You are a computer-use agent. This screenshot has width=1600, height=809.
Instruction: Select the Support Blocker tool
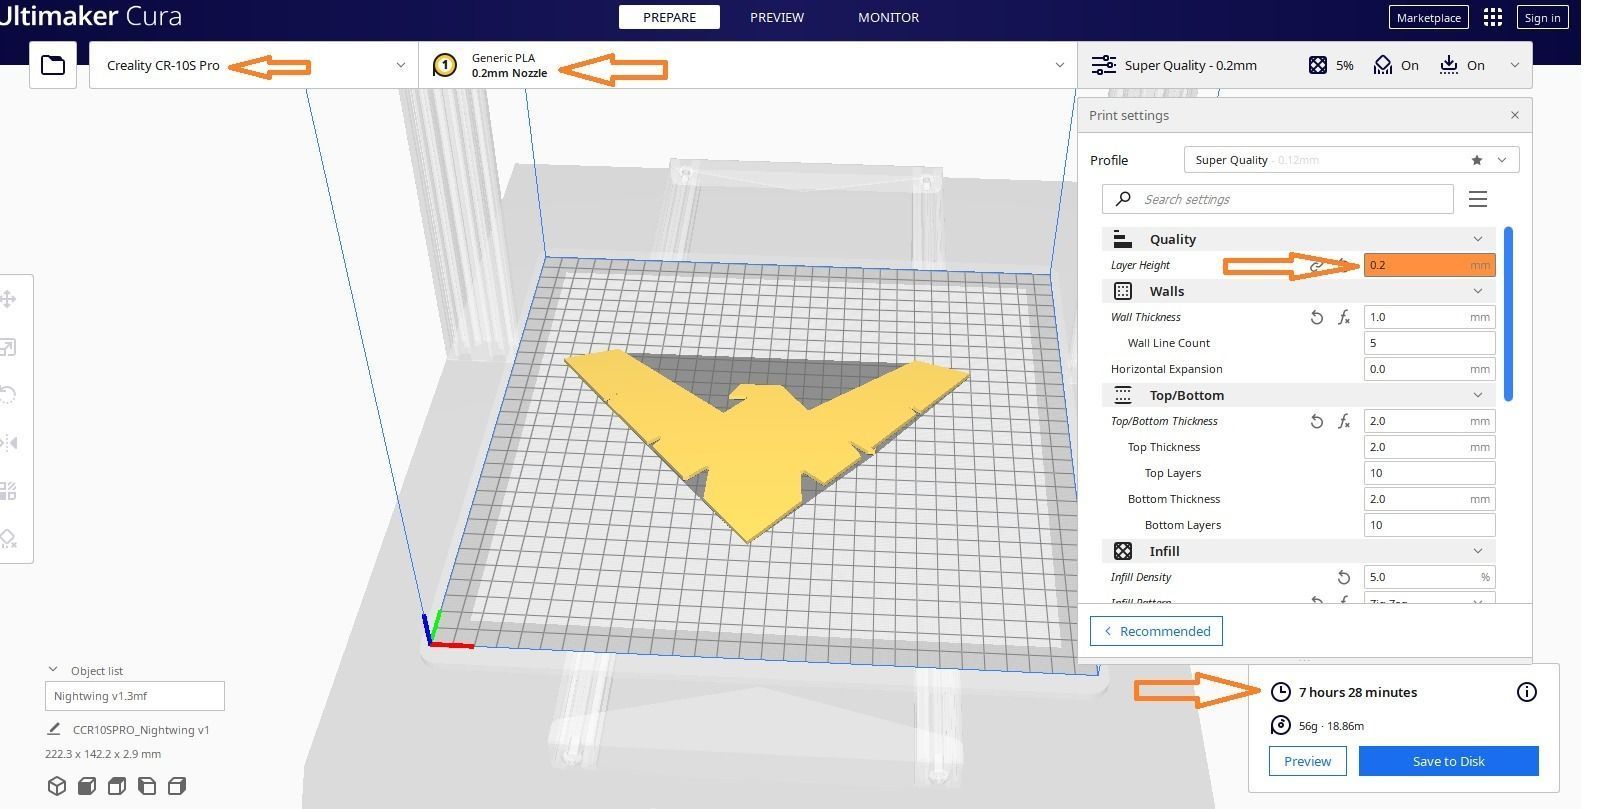8,539
